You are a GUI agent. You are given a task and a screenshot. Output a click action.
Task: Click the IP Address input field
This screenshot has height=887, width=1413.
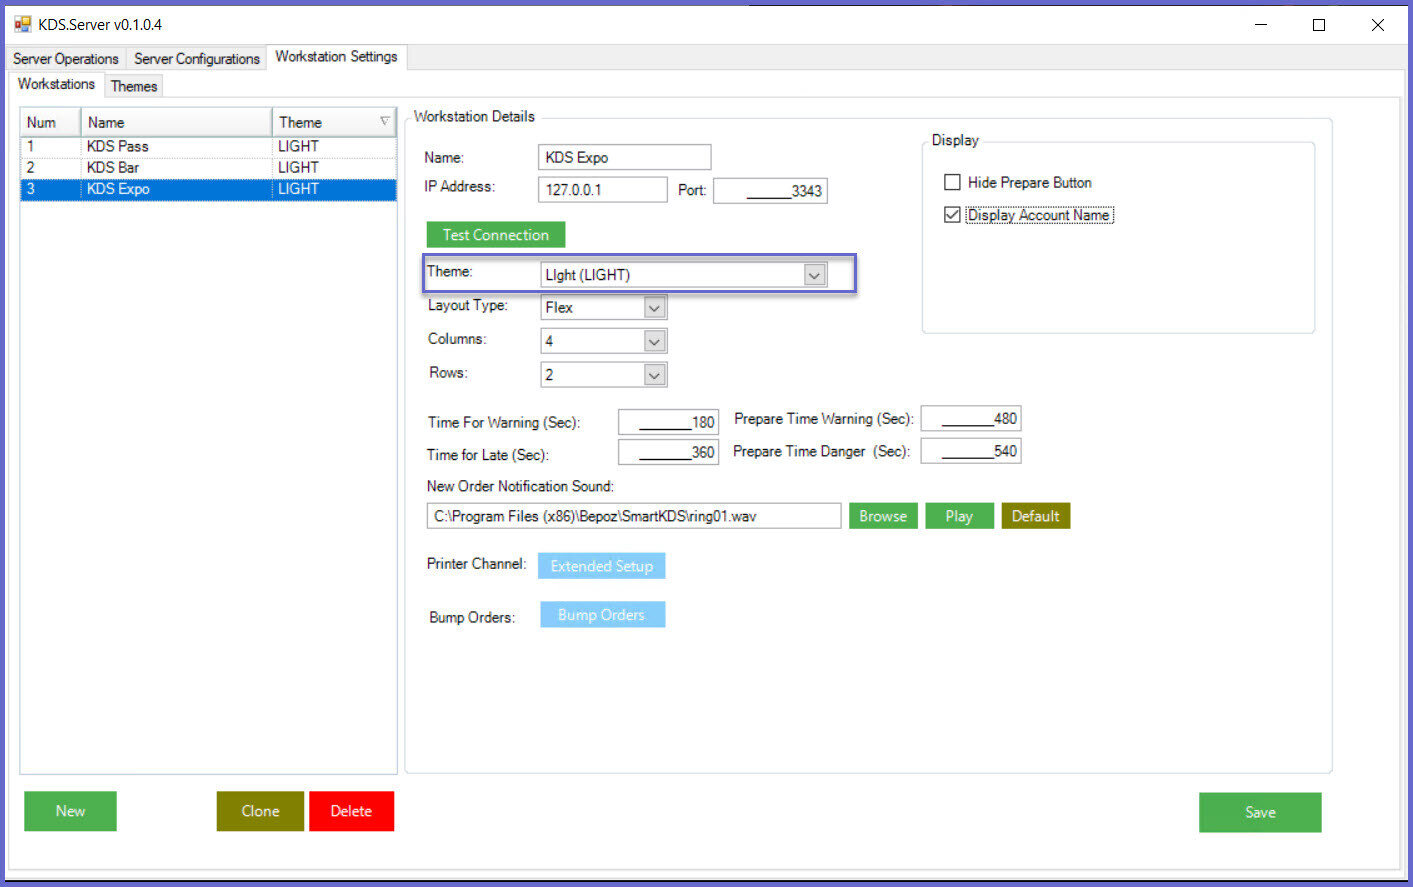click(602, 190)
